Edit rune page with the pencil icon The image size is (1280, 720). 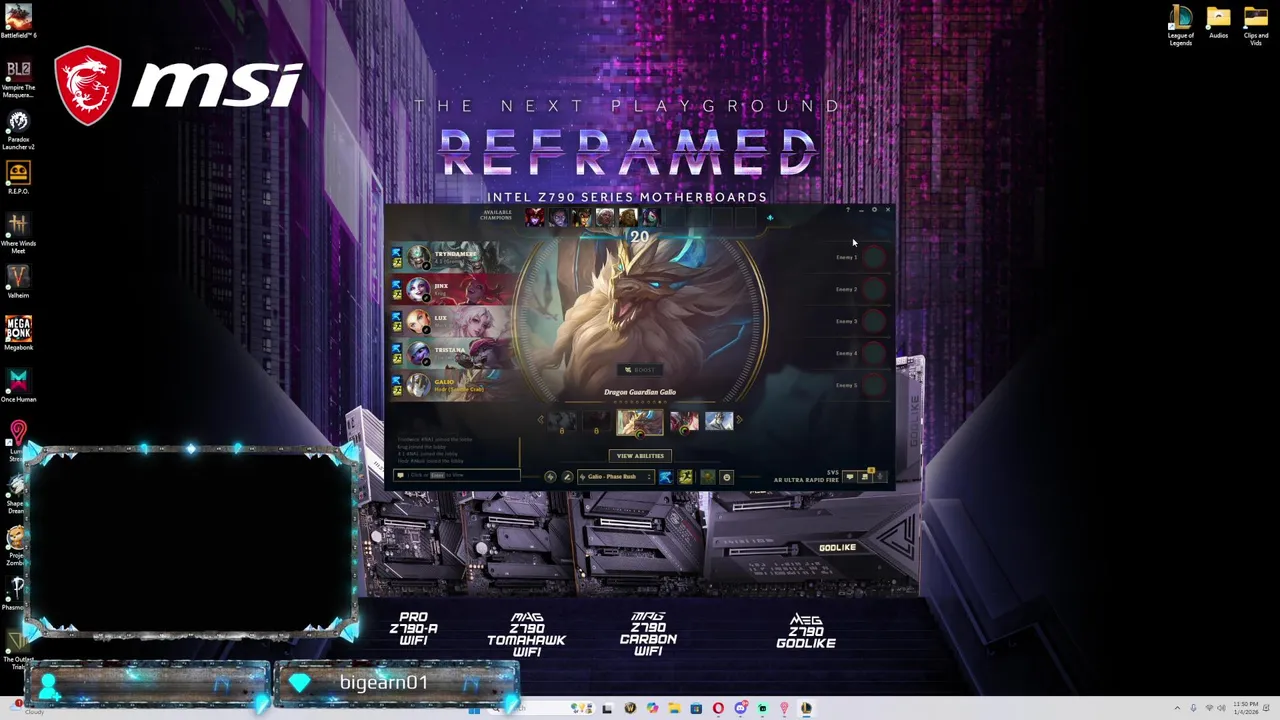coord(567,477)
